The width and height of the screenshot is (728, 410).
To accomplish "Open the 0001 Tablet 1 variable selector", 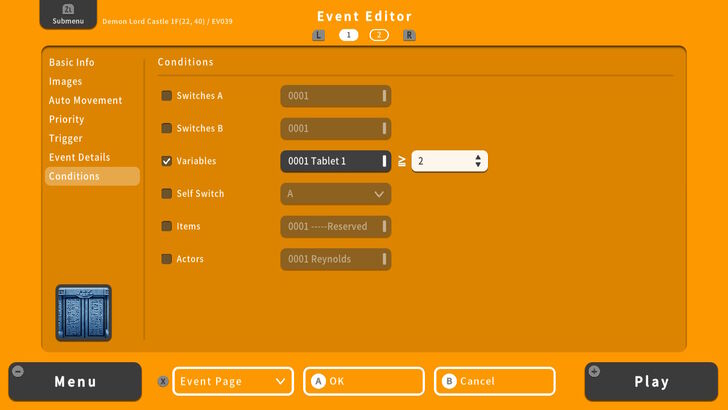I will [x=335, y=161].
